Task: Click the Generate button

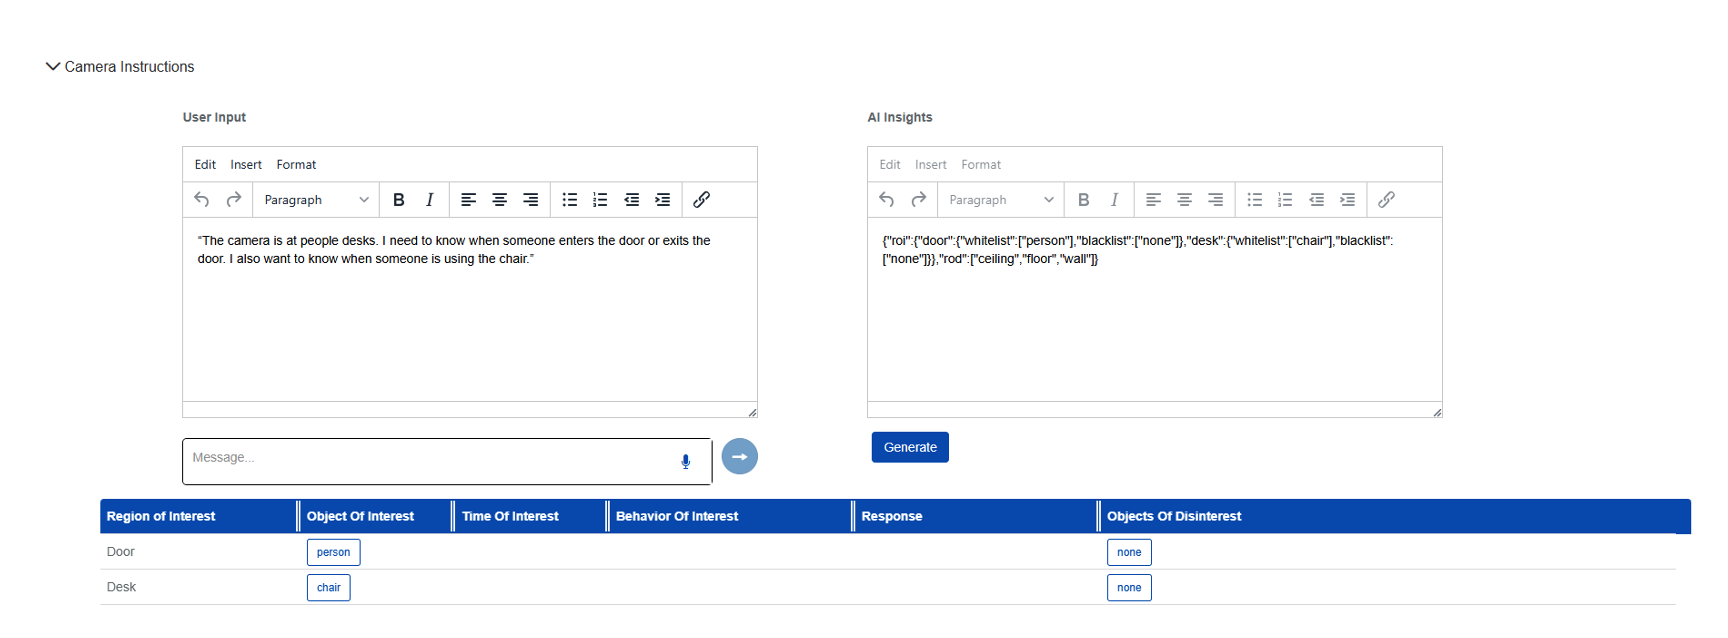Action: point(910,447)
